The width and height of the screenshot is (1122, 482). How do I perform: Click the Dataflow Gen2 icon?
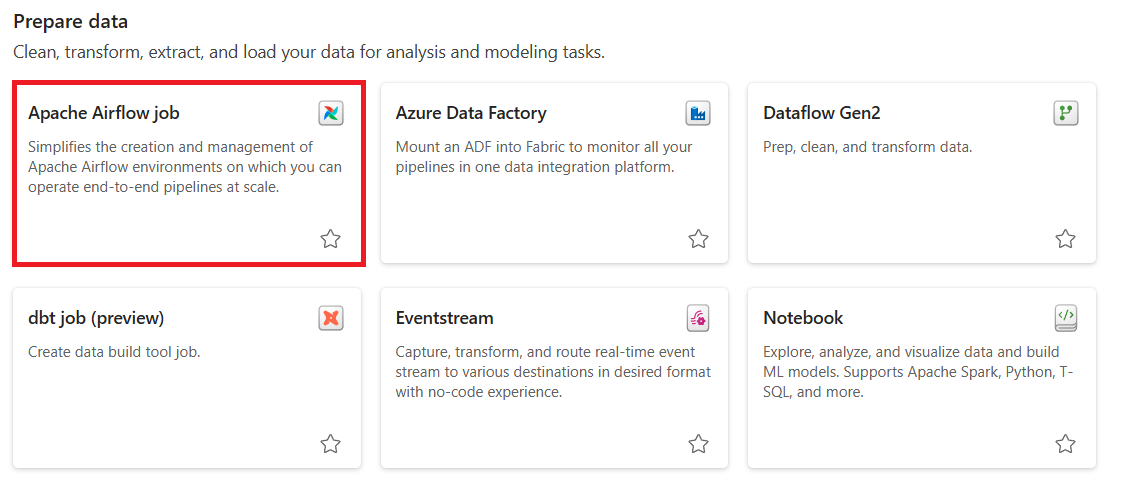1065,113
